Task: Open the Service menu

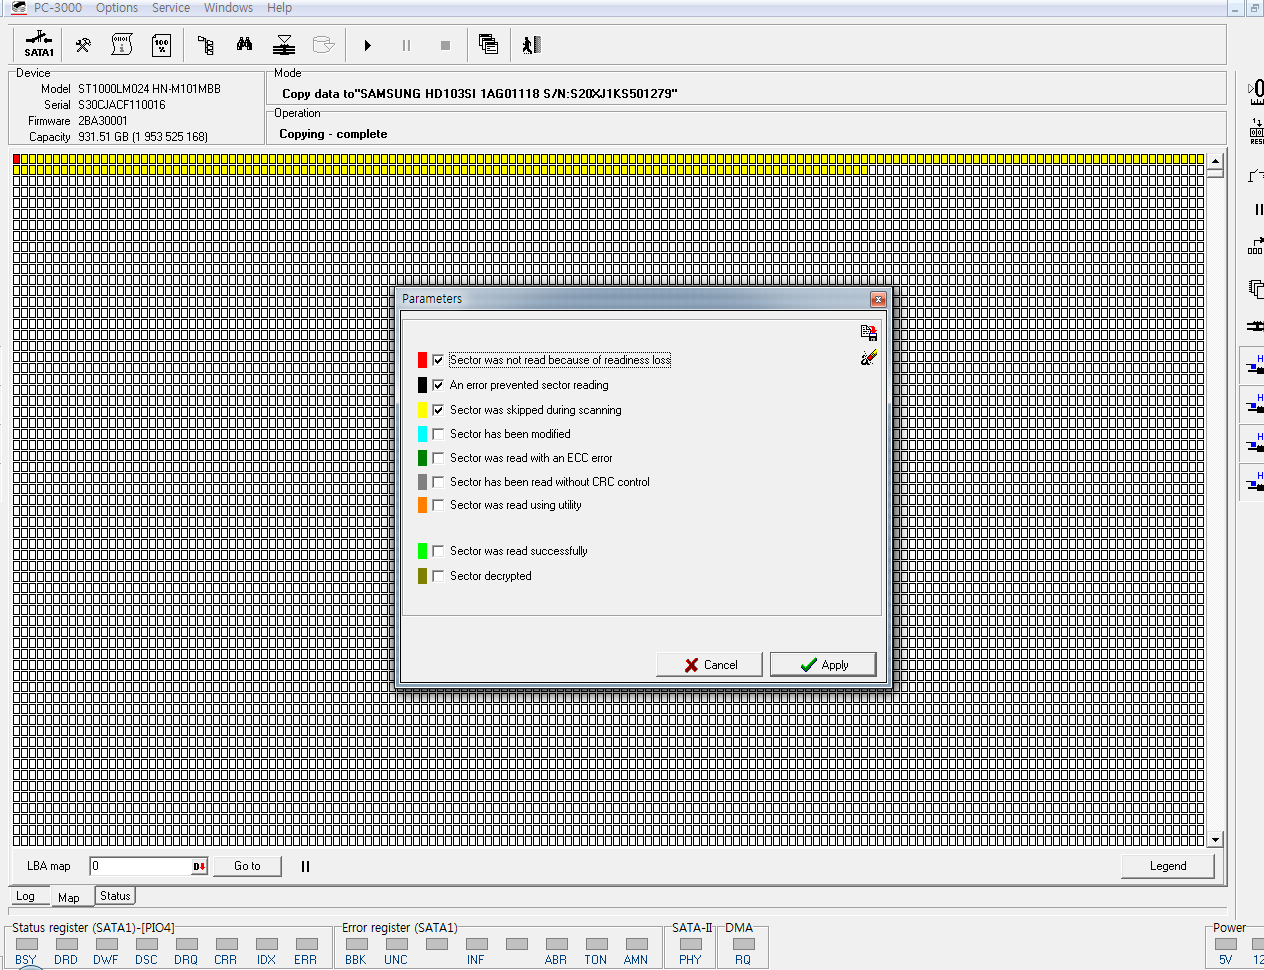Action: (171, 8)
